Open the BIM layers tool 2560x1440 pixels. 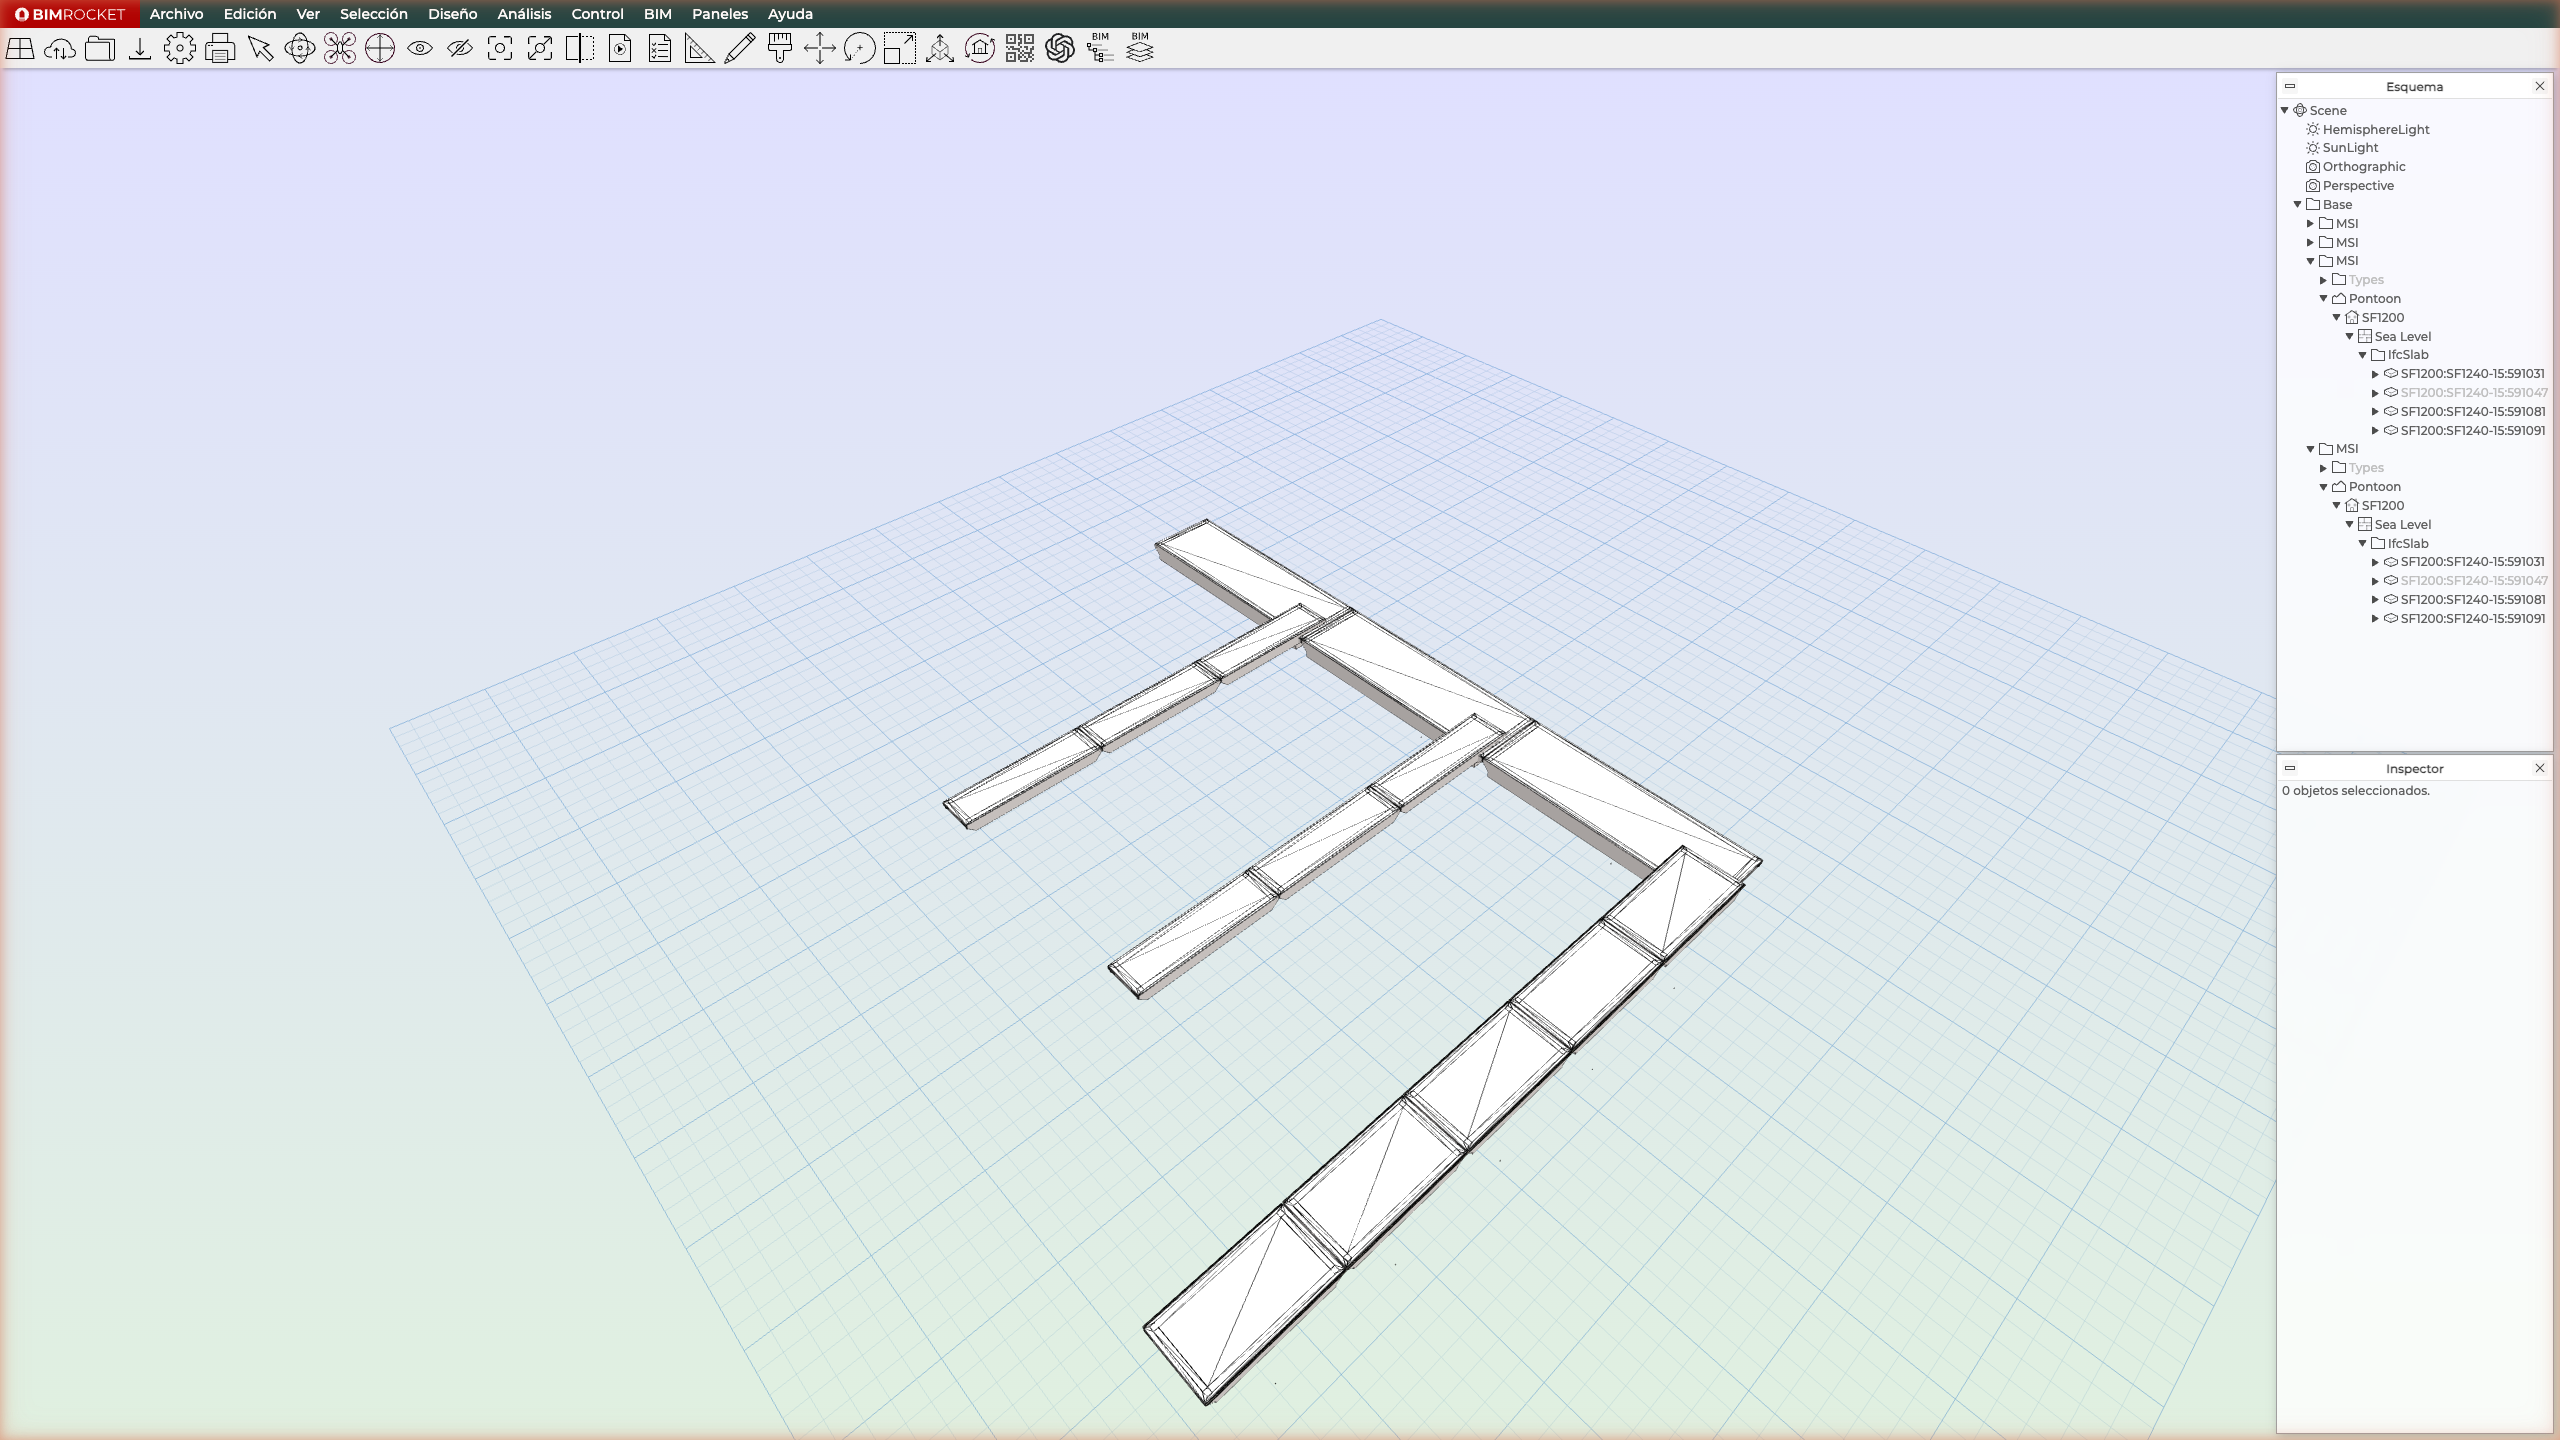[1139, 48]
